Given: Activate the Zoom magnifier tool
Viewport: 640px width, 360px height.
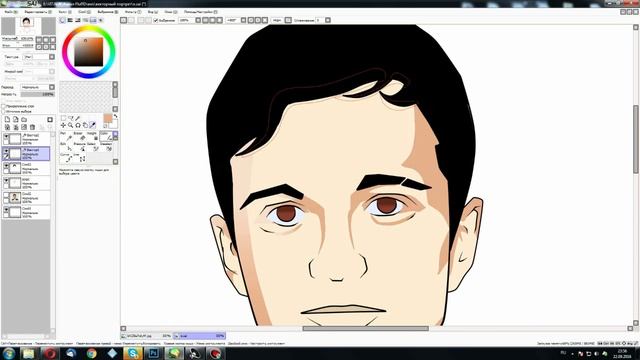Looking at the screenshot, I should point(70,125).
